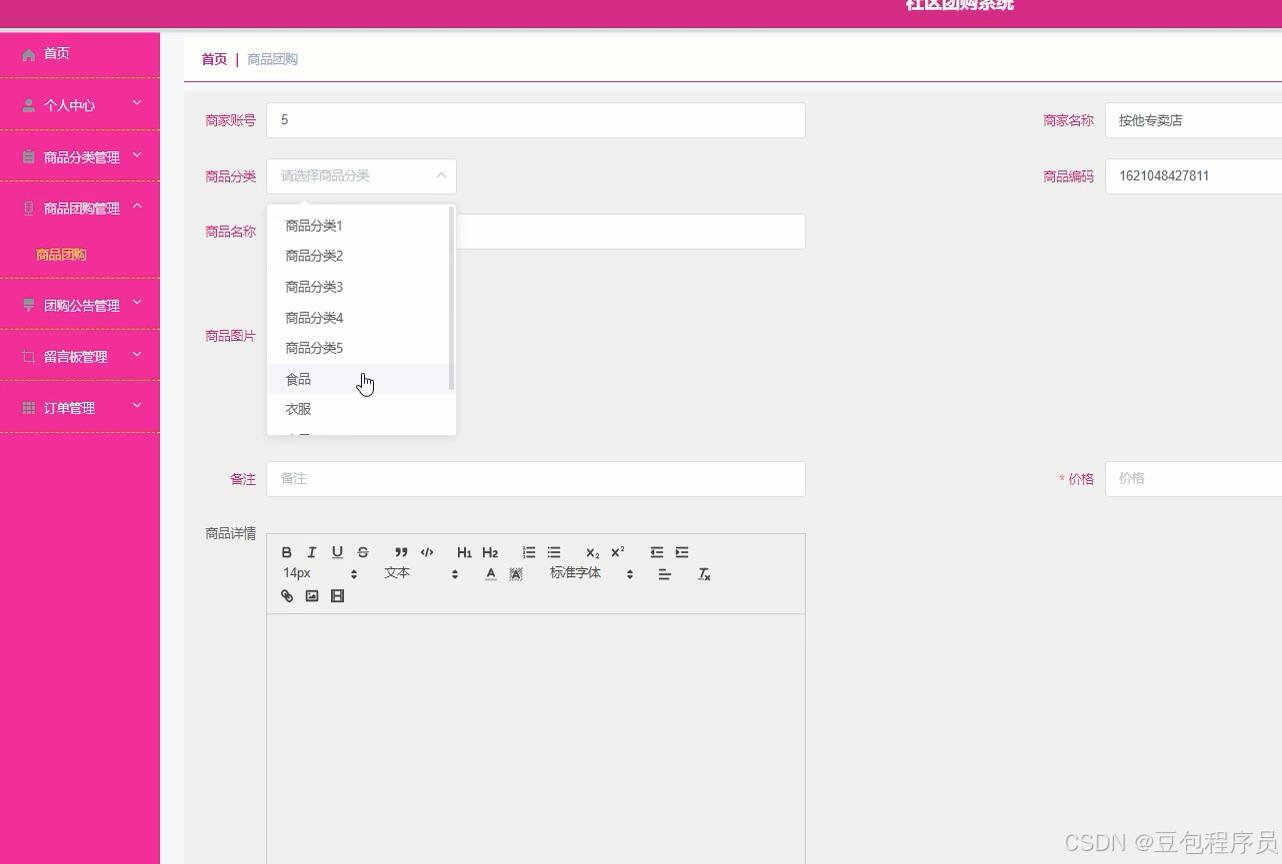The width and height of the screenshot is (1282, 864).
Task: Insert a video in the editor
Action: (x=337, y=596)
